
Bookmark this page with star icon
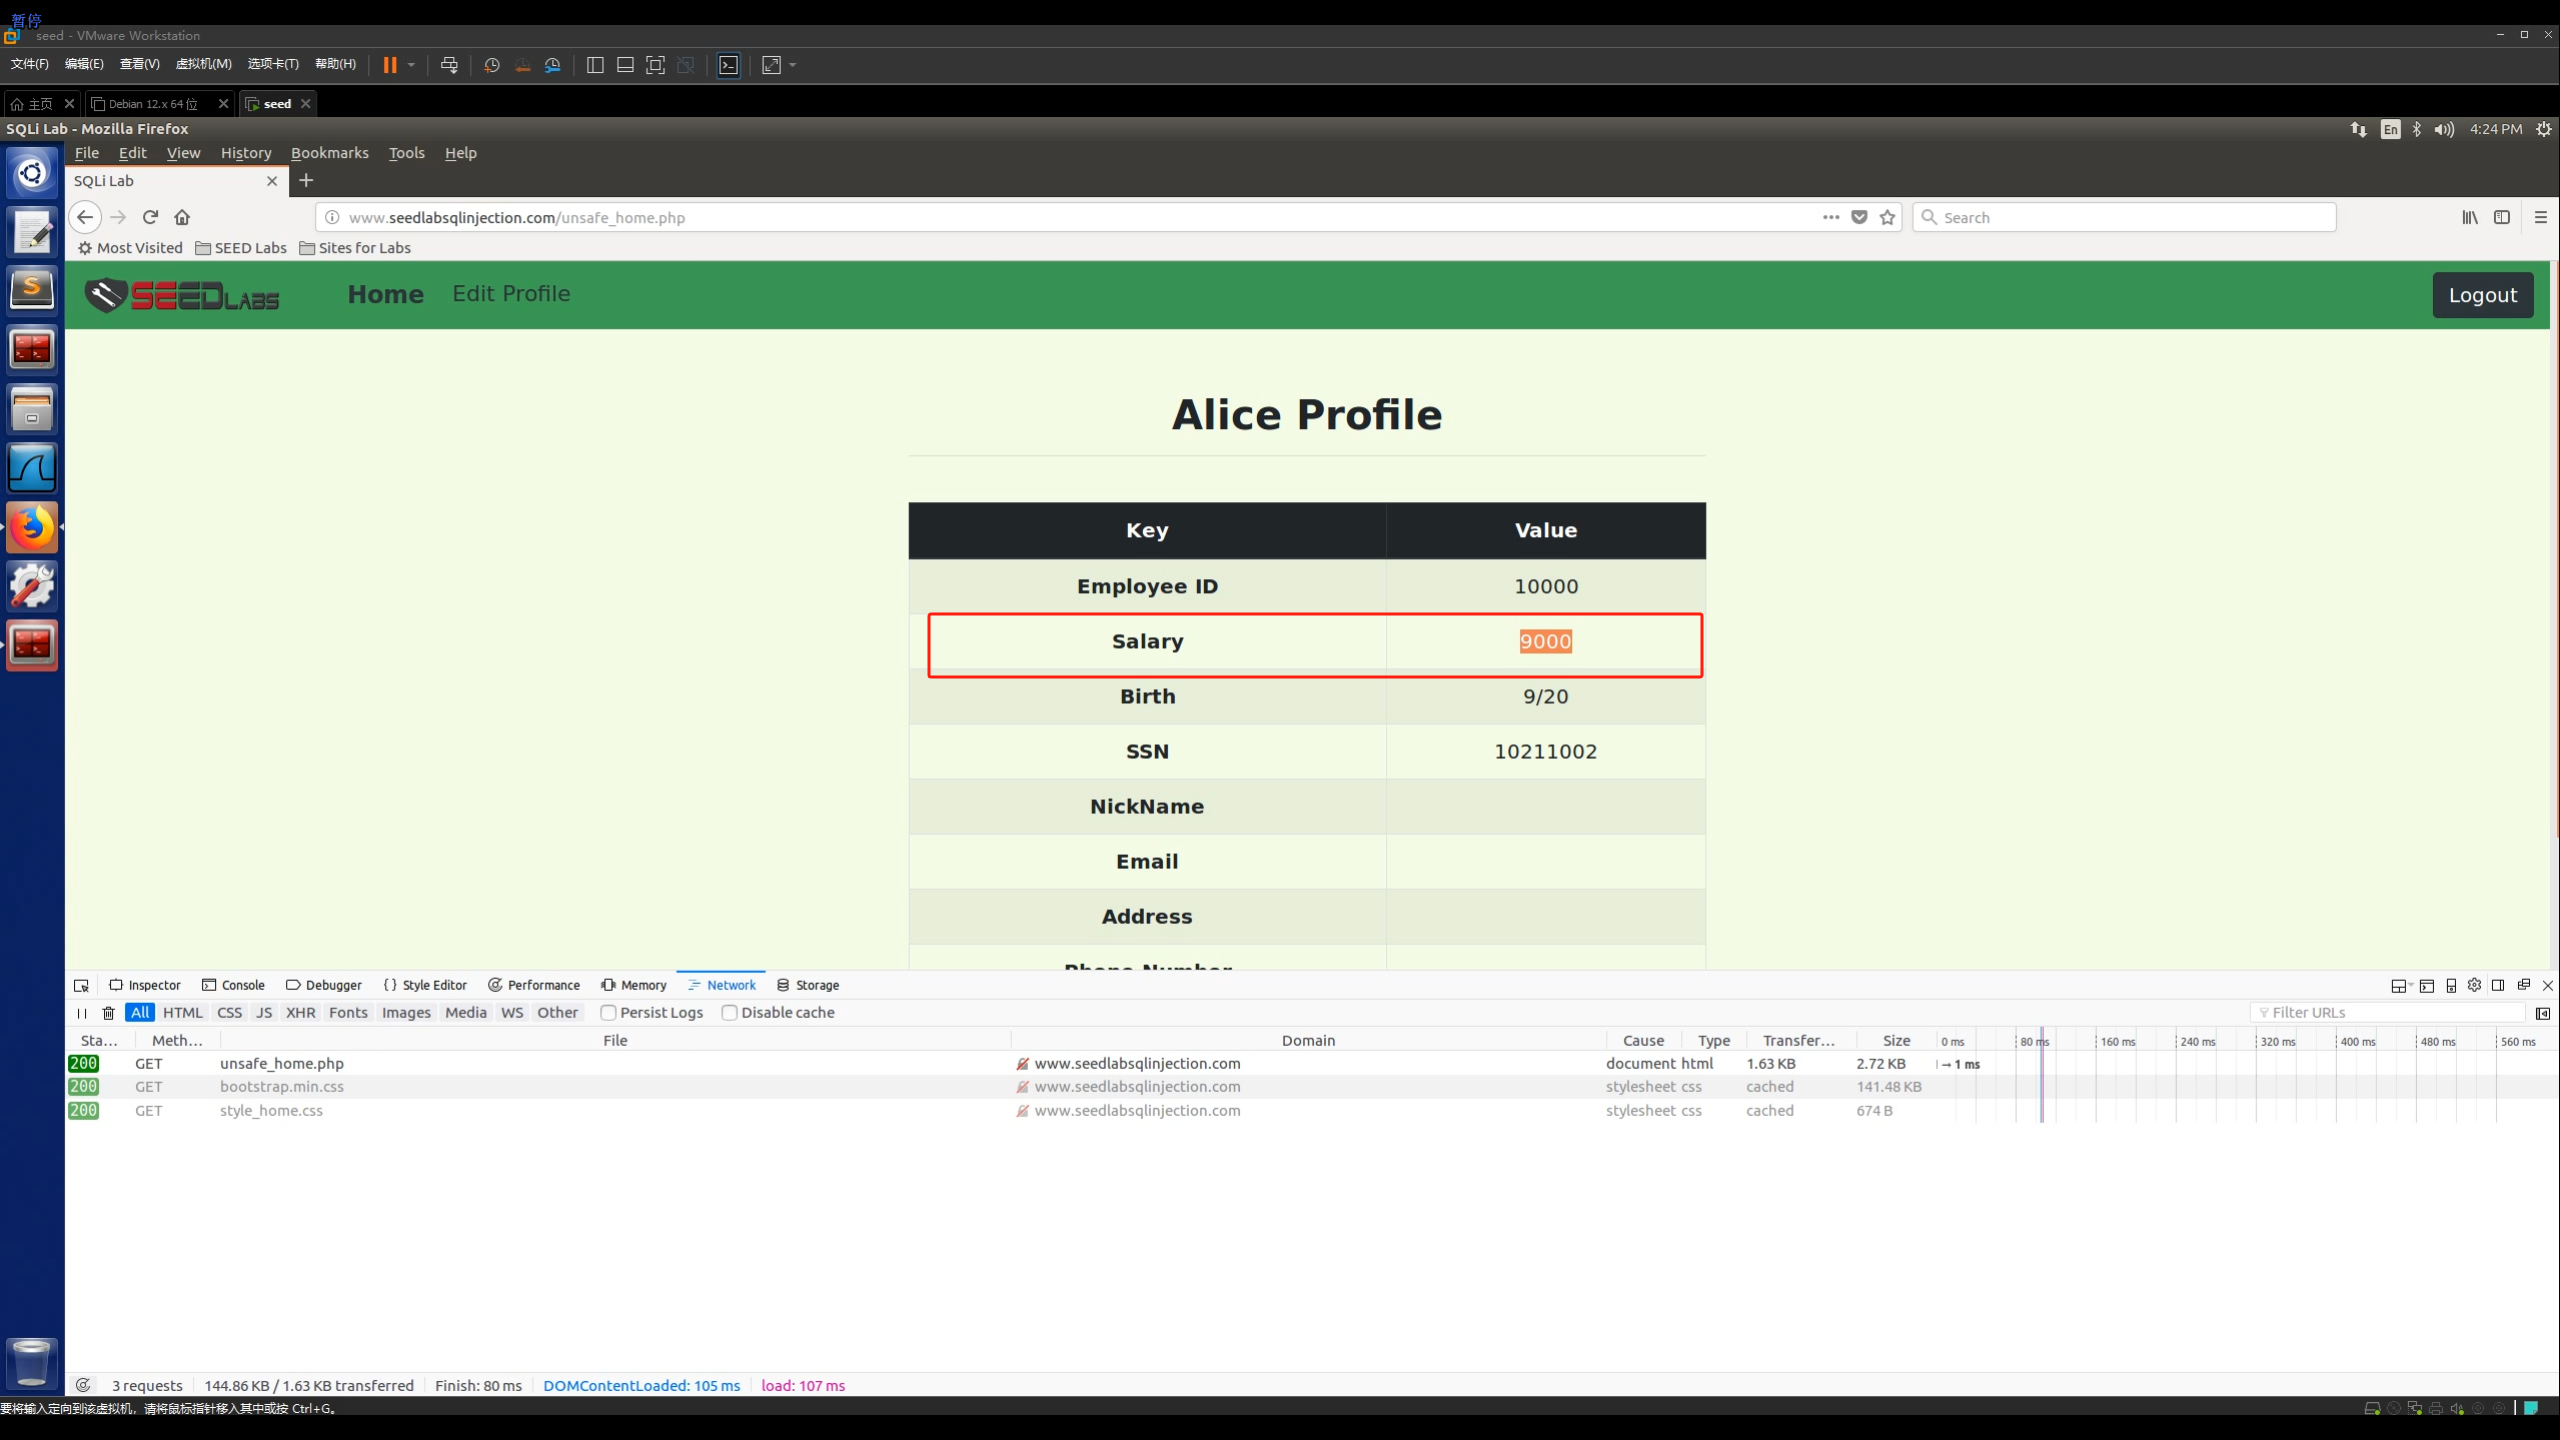1887,217
